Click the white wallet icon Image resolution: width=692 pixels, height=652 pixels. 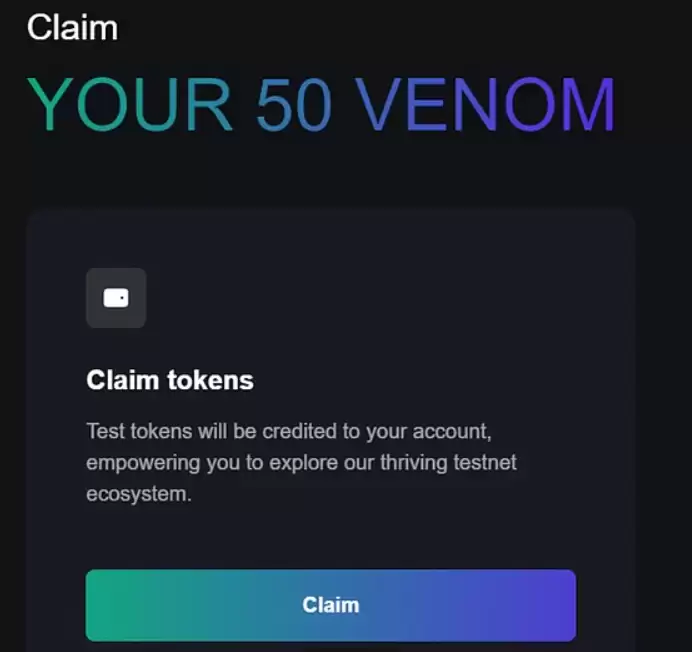(116, 298)
